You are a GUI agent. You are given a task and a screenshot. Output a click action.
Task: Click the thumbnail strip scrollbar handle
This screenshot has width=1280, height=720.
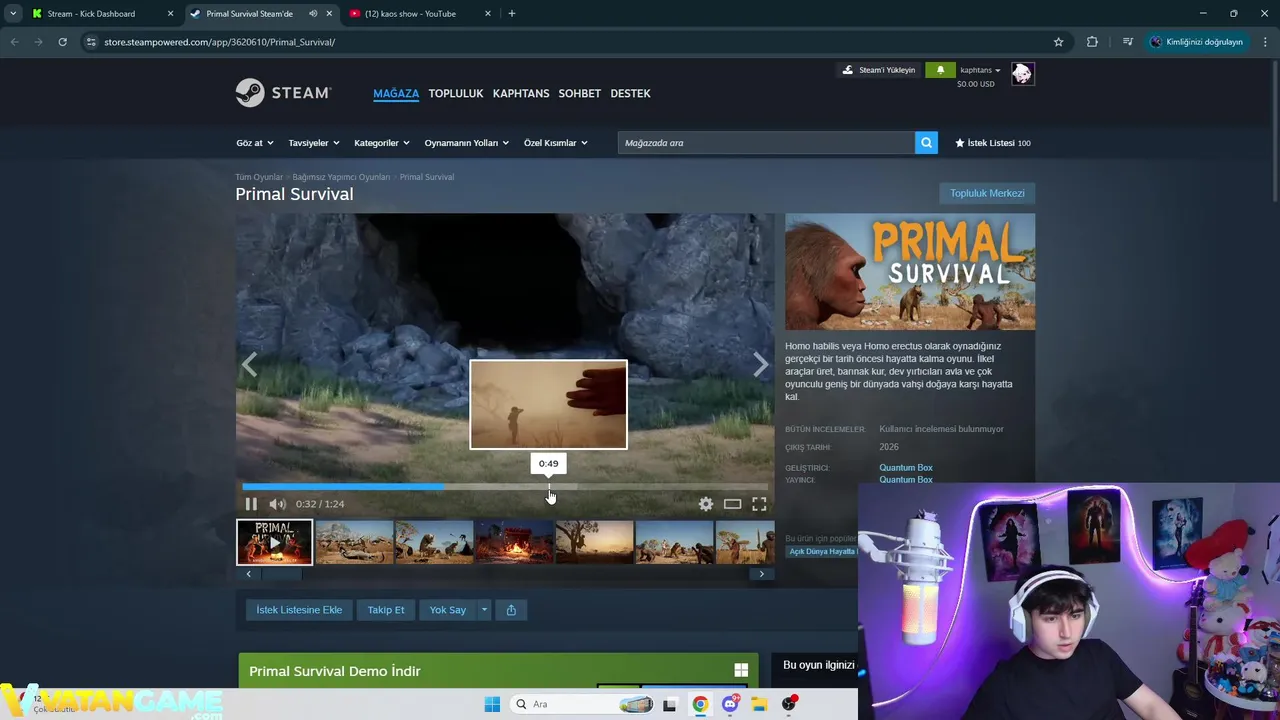pyautogui.click(x=282, y=574)
